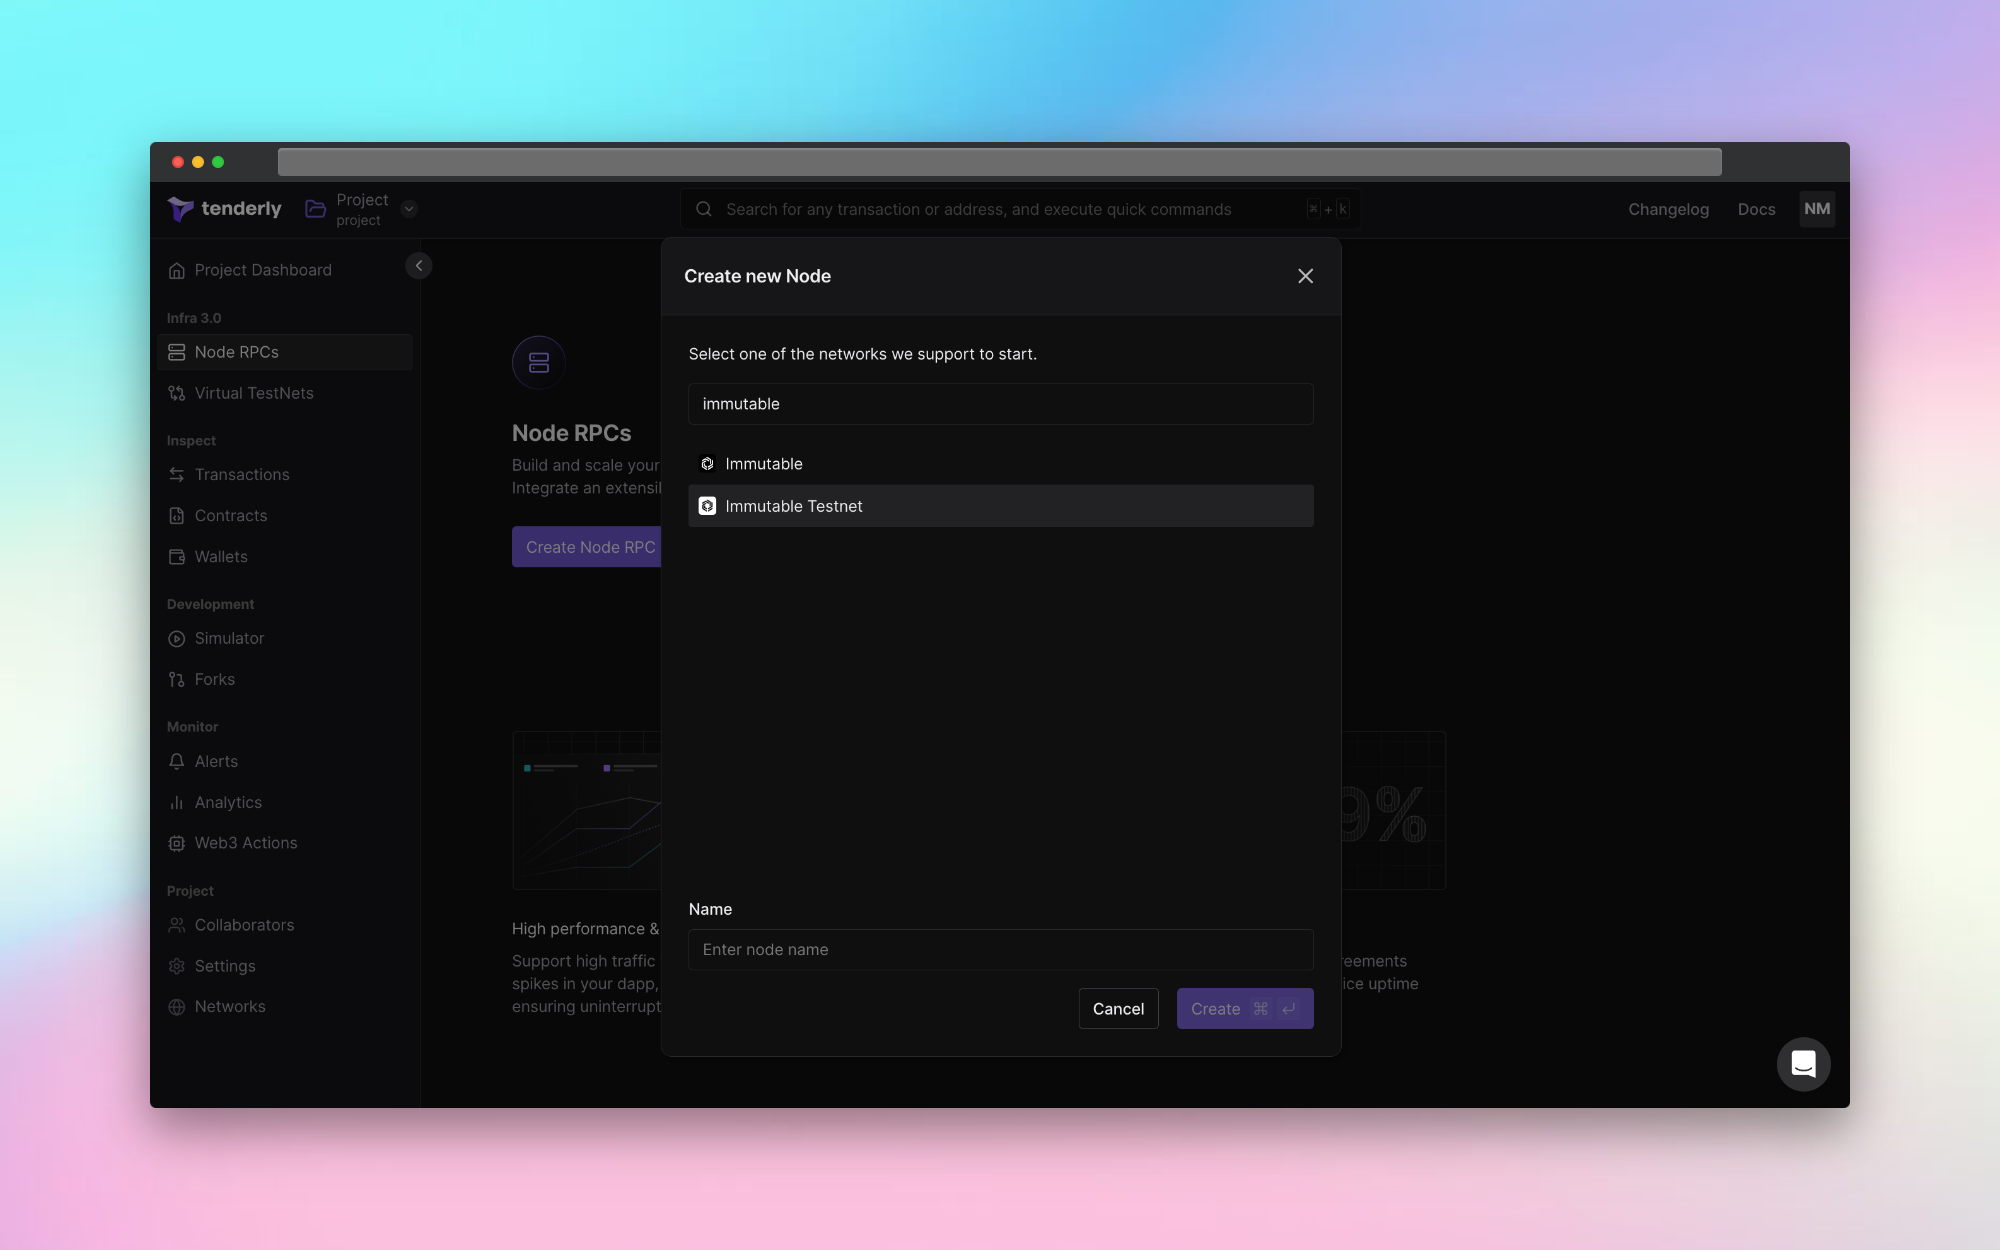The height and width of the screenshot is (1250, 2000).
Task: Click the project folder icon
Action: (315, 208)
